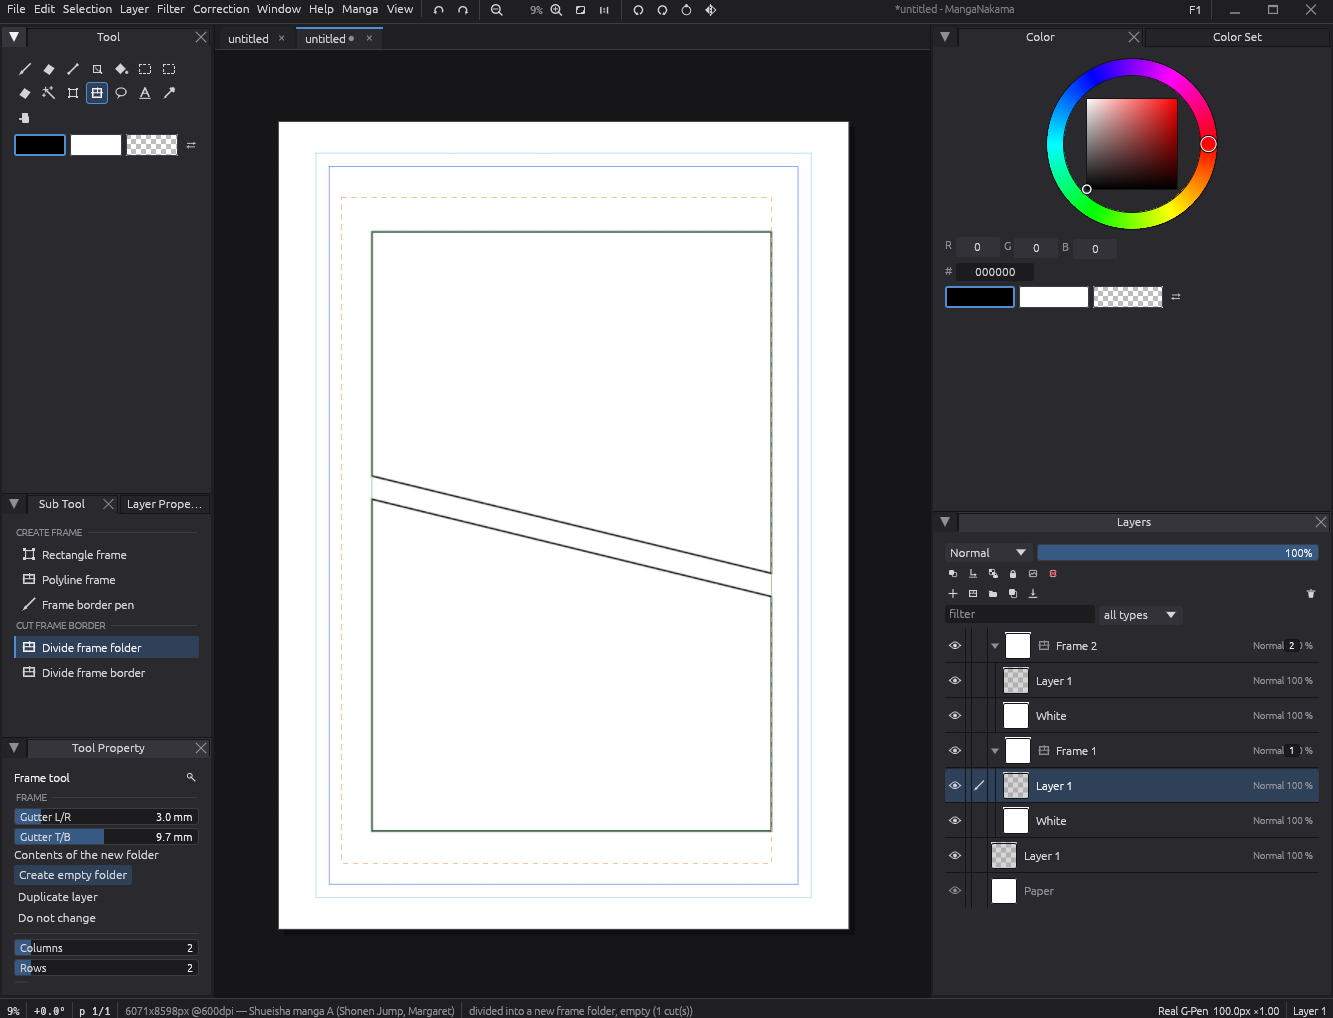
Task: Open the 'all types' layer filter dropdown
Action: (1140, 615)
